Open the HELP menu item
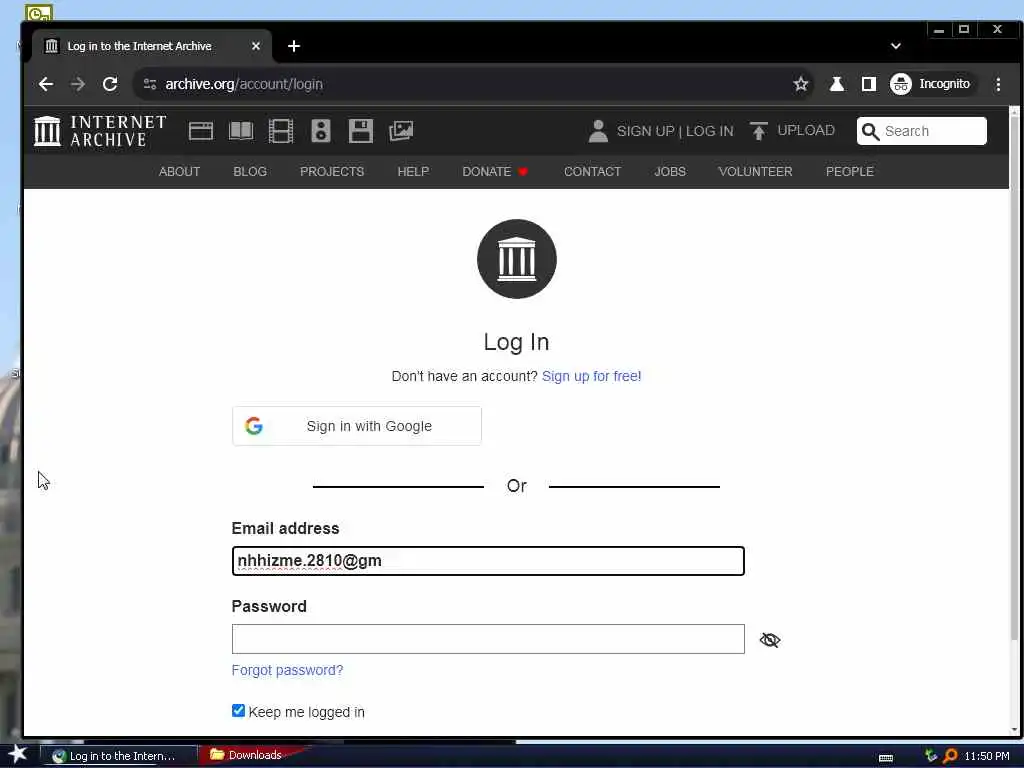Viewport: 1024px width, 768px height. pos(413,171)
